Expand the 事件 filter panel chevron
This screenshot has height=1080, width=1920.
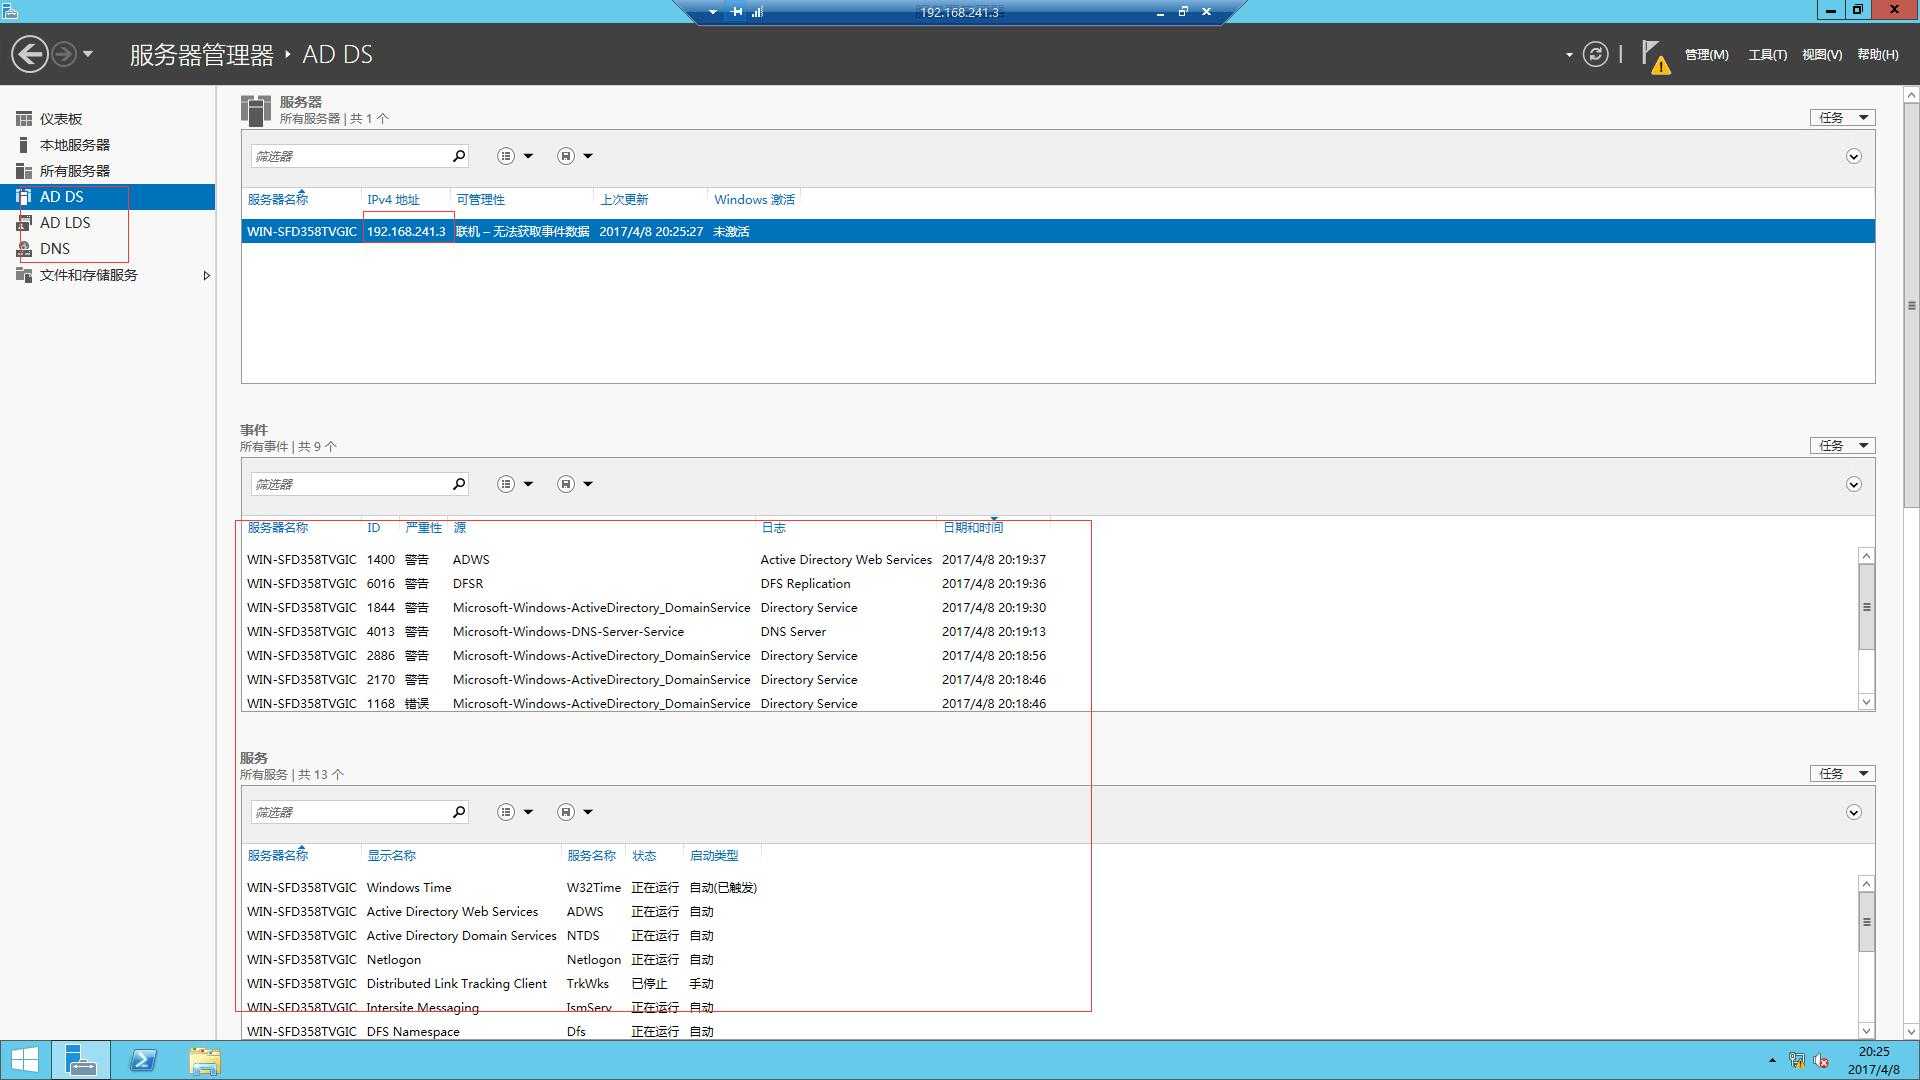1853,484
